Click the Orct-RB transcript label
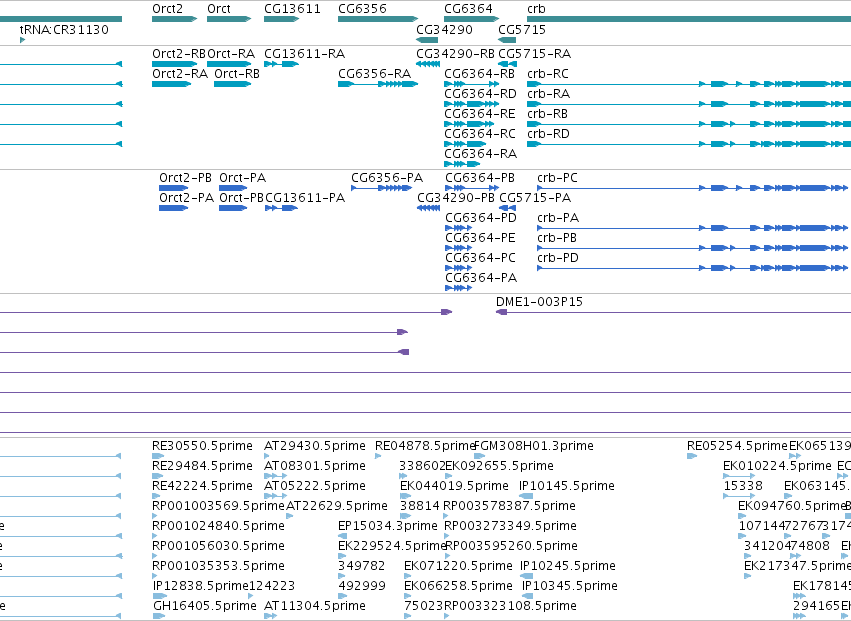The width and height of the screenshot is (851, 621). point(237,74)
